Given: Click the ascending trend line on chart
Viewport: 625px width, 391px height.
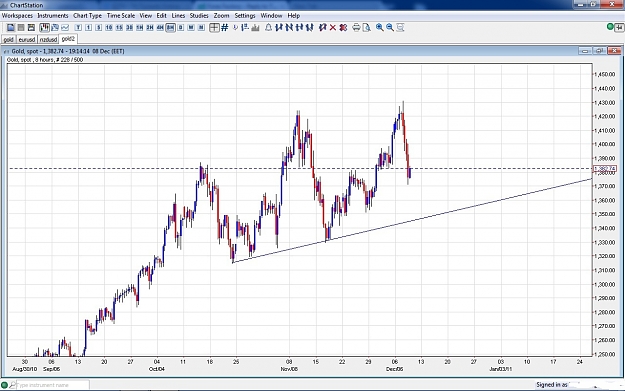Looking at the screenshot, I should (411, 221).
